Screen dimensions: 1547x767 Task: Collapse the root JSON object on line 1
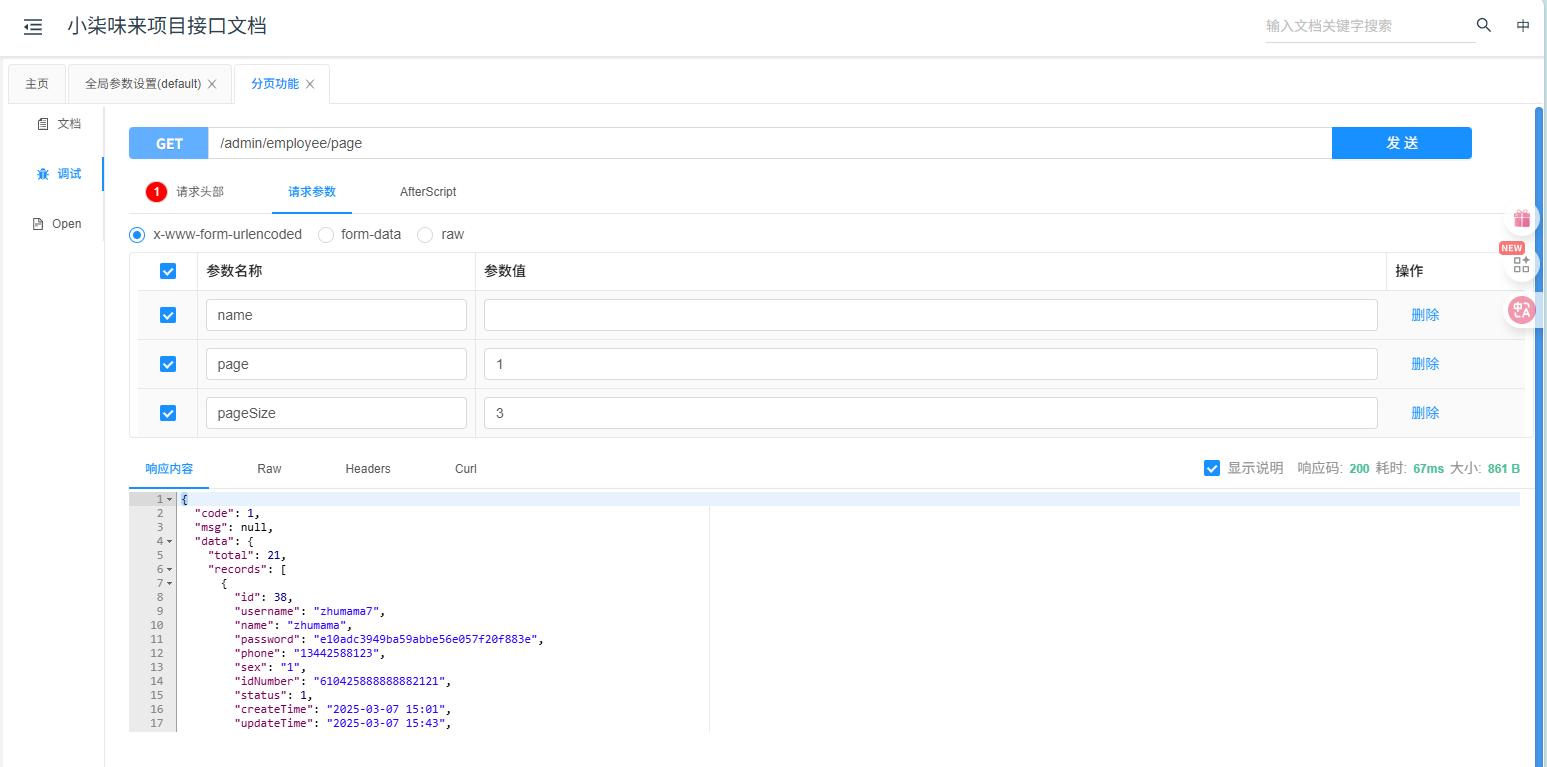pyautogui.click(x=170, y=499)
